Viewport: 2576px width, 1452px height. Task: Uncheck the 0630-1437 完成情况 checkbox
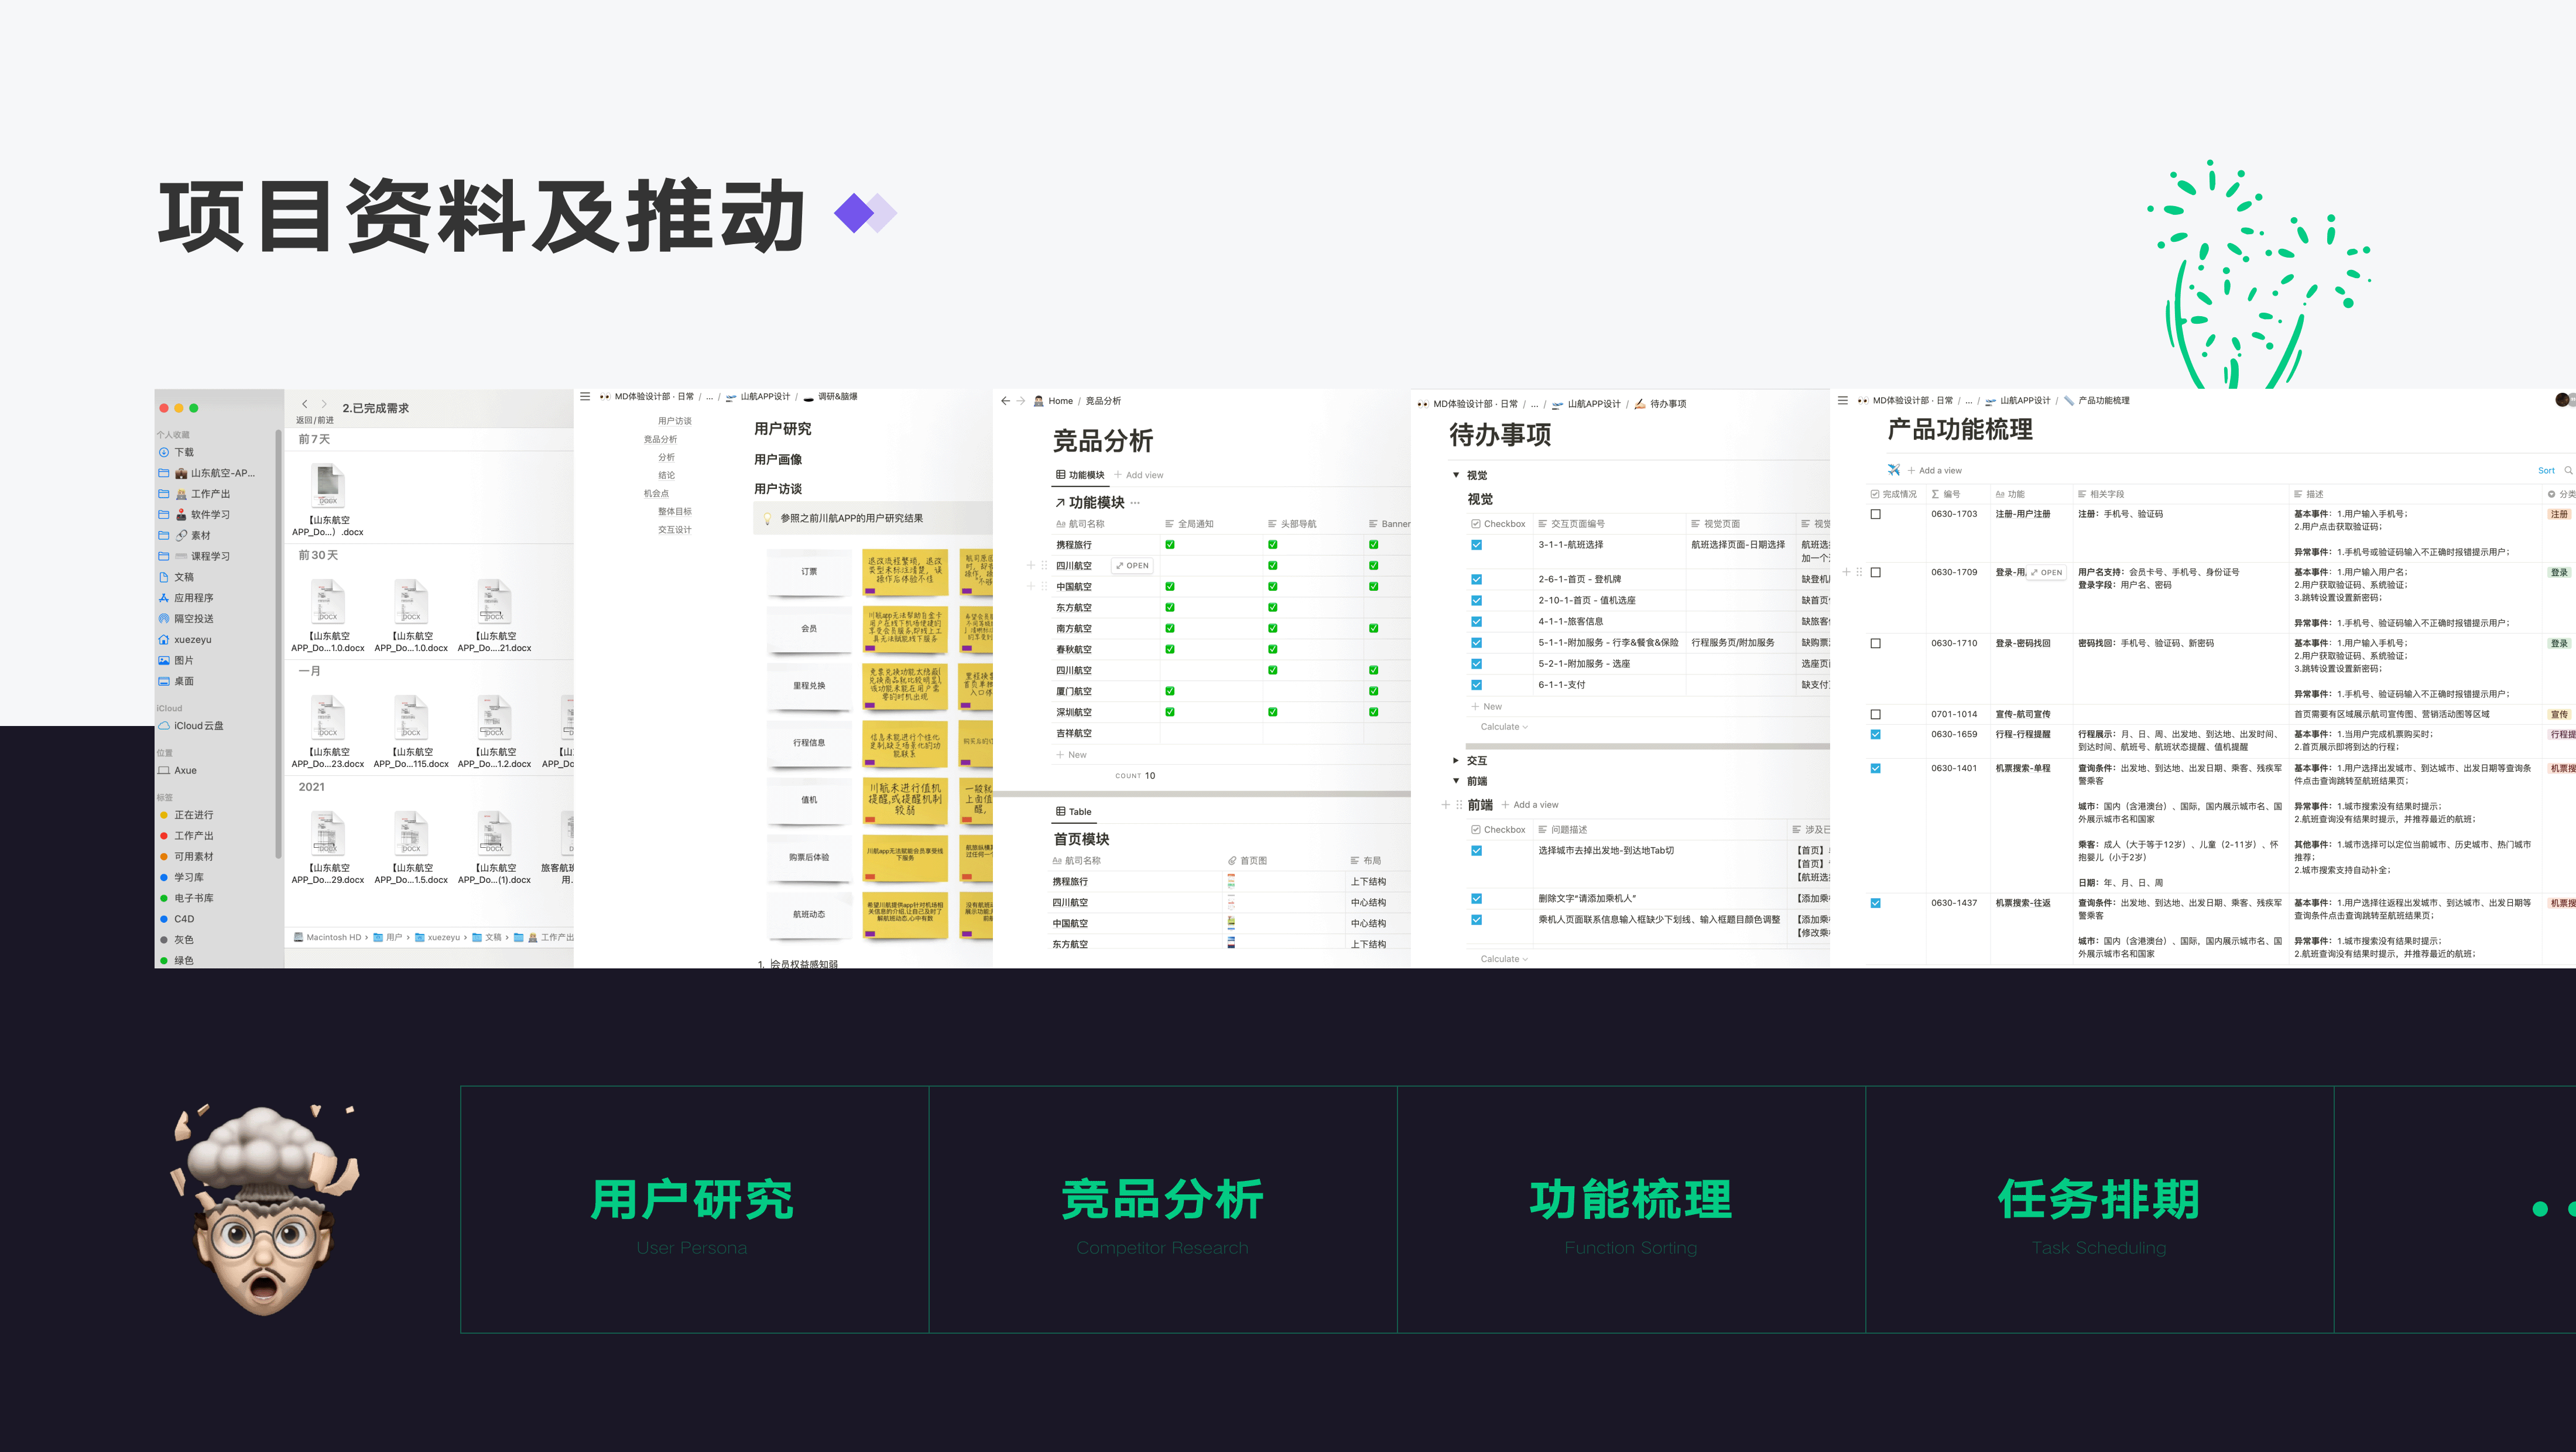1875,903
